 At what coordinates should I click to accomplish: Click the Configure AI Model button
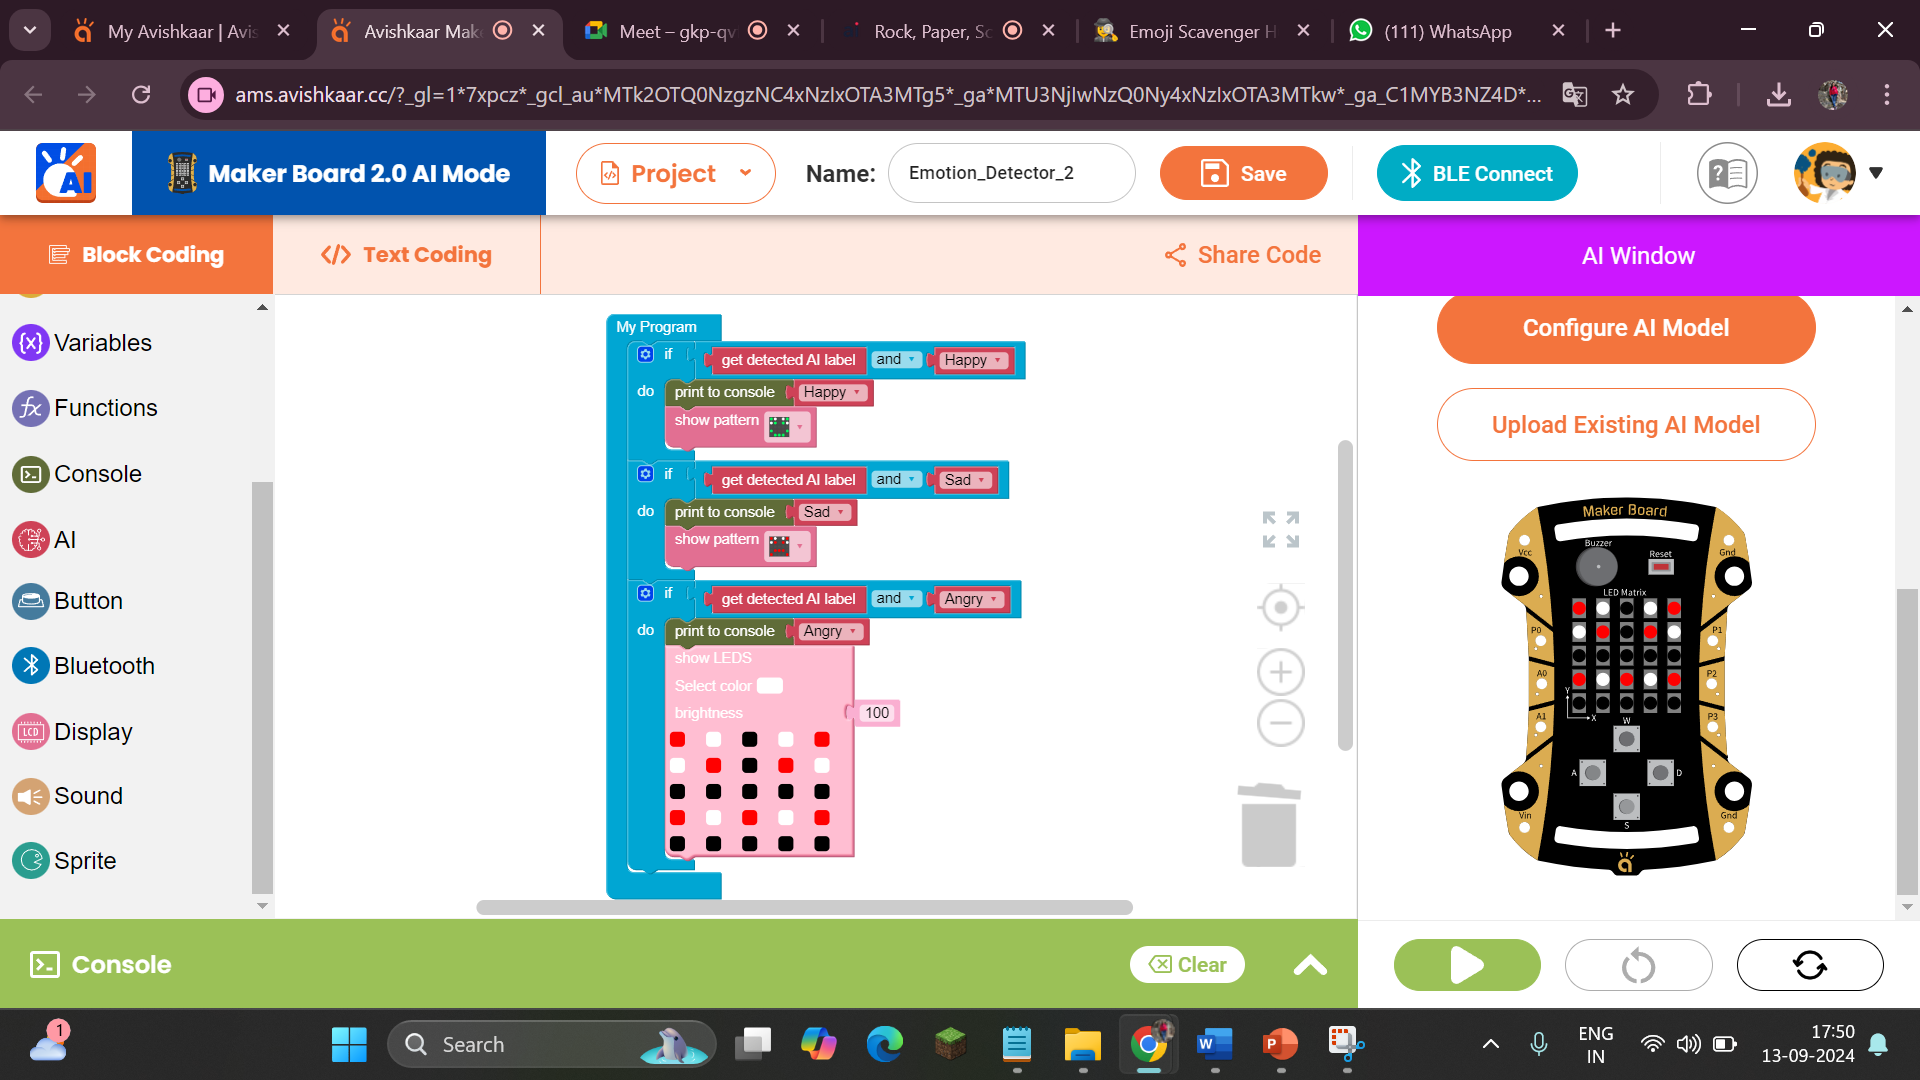[x=1625, y=328]
